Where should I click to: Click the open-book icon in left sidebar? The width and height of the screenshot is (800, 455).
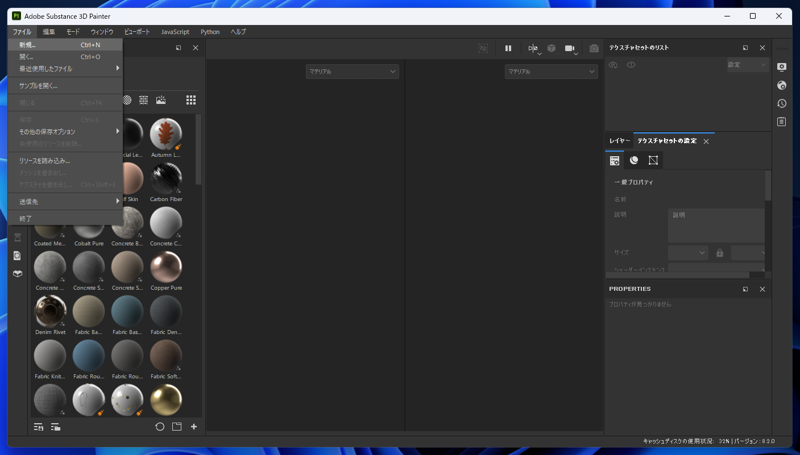point(17,274)
